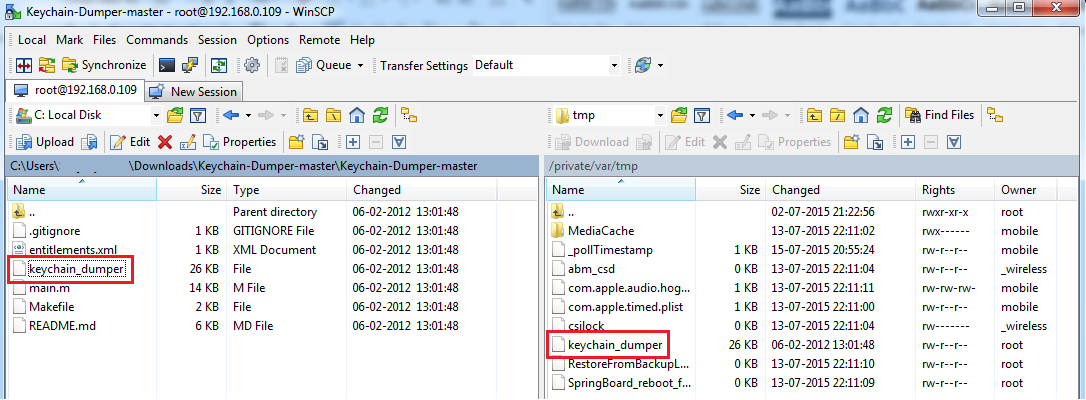Switch to root@192.168.0.109 session tab

pos(75,90)
